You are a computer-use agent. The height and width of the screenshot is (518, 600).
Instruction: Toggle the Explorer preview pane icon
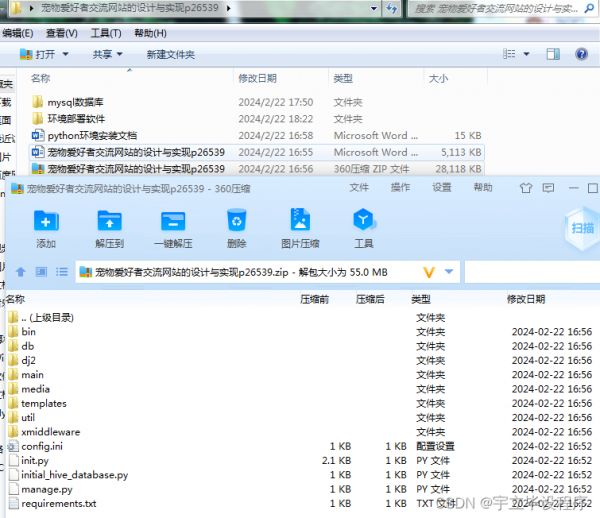tap(553, 54)
